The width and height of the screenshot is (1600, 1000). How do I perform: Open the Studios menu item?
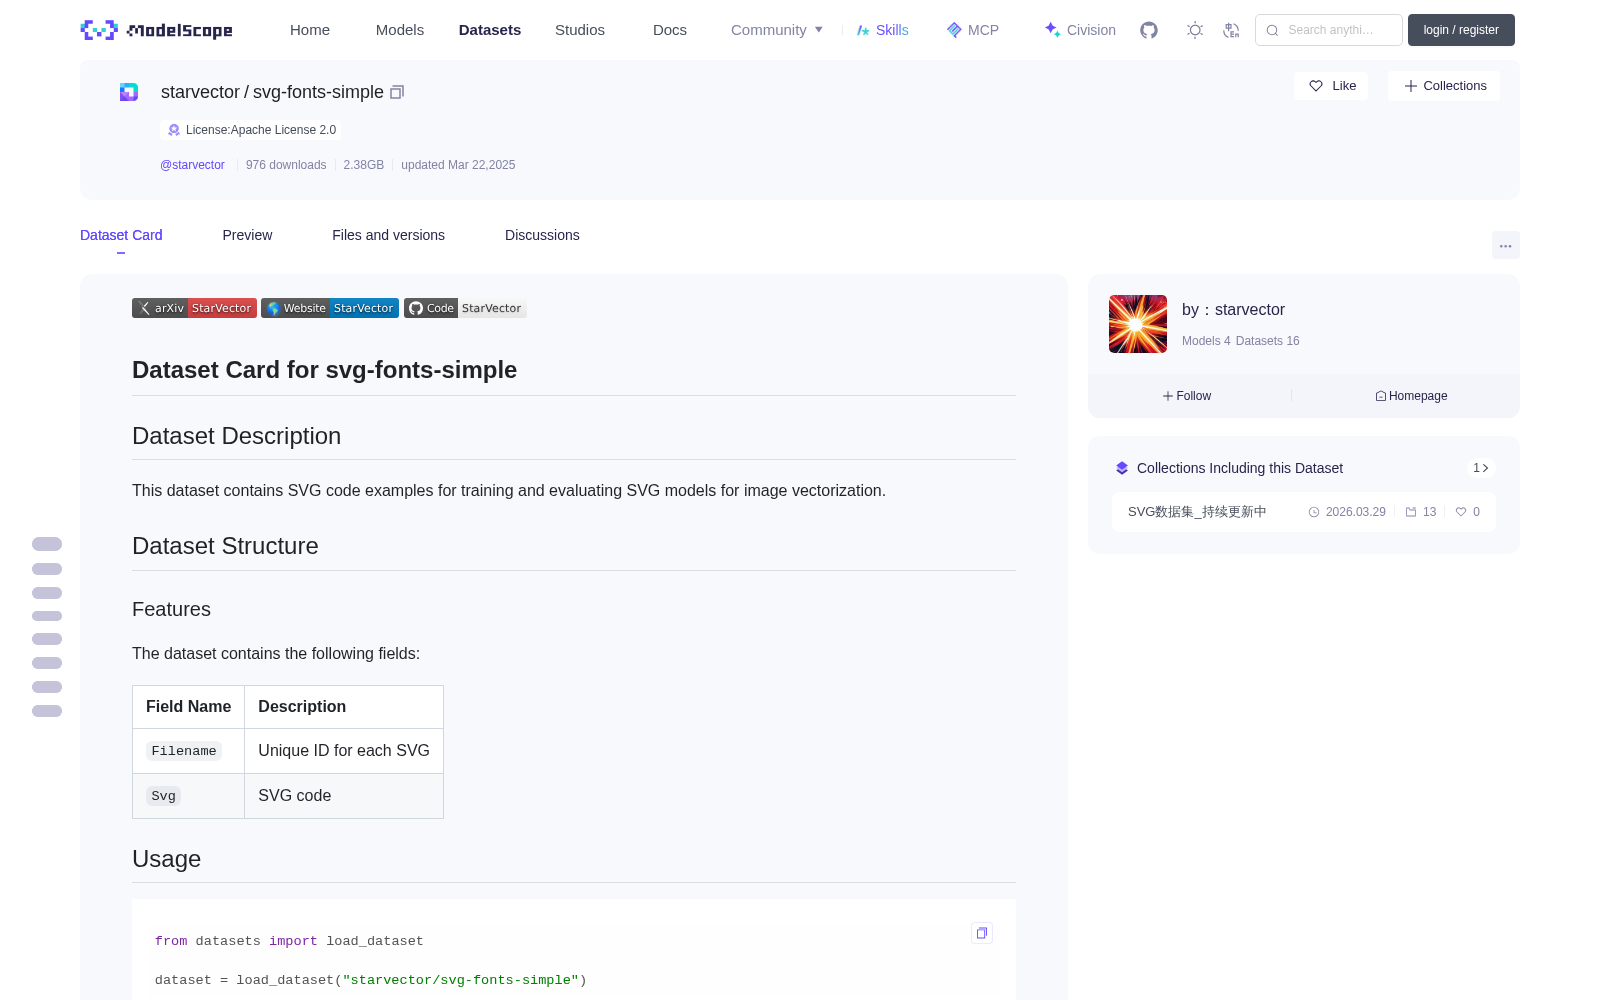point(580,30)
